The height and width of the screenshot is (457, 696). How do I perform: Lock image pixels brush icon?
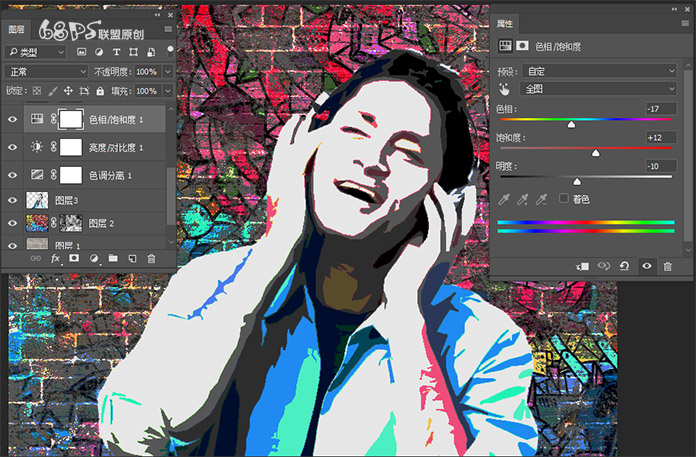click(x=52, y=91)
